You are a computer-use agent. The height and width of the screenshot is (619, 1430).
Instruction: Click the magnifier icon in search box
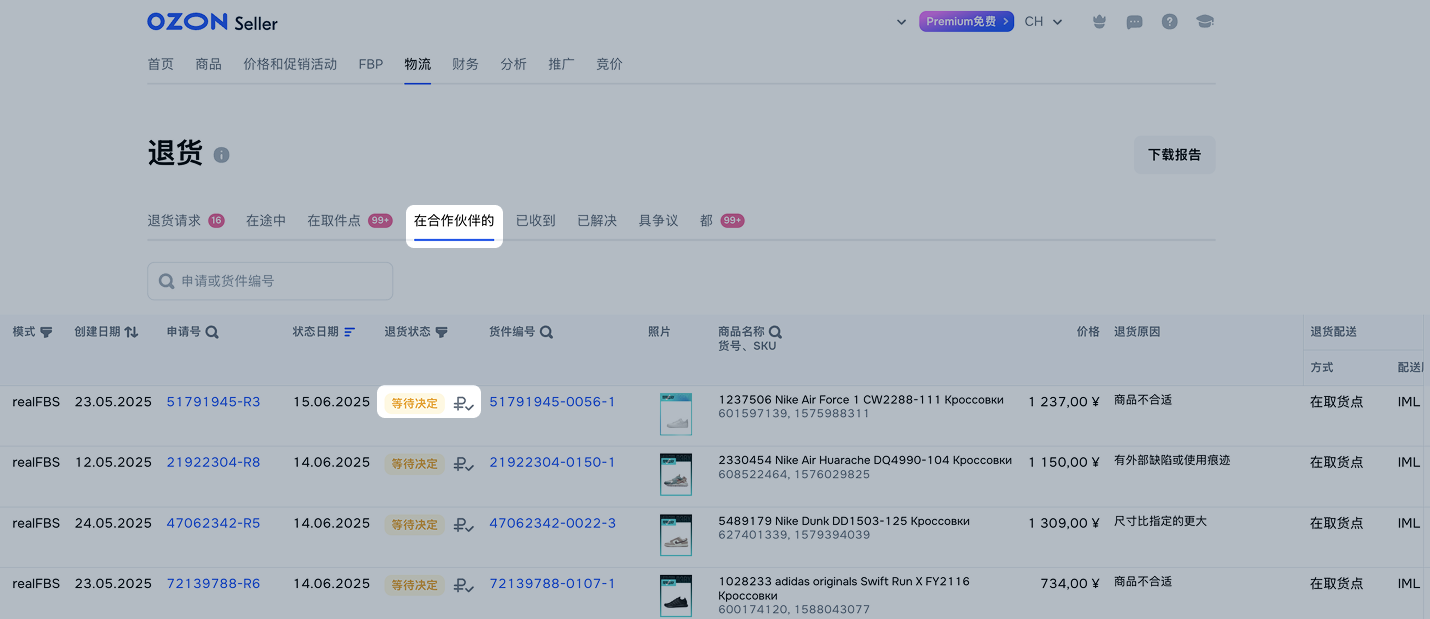[x=167, y=282]
